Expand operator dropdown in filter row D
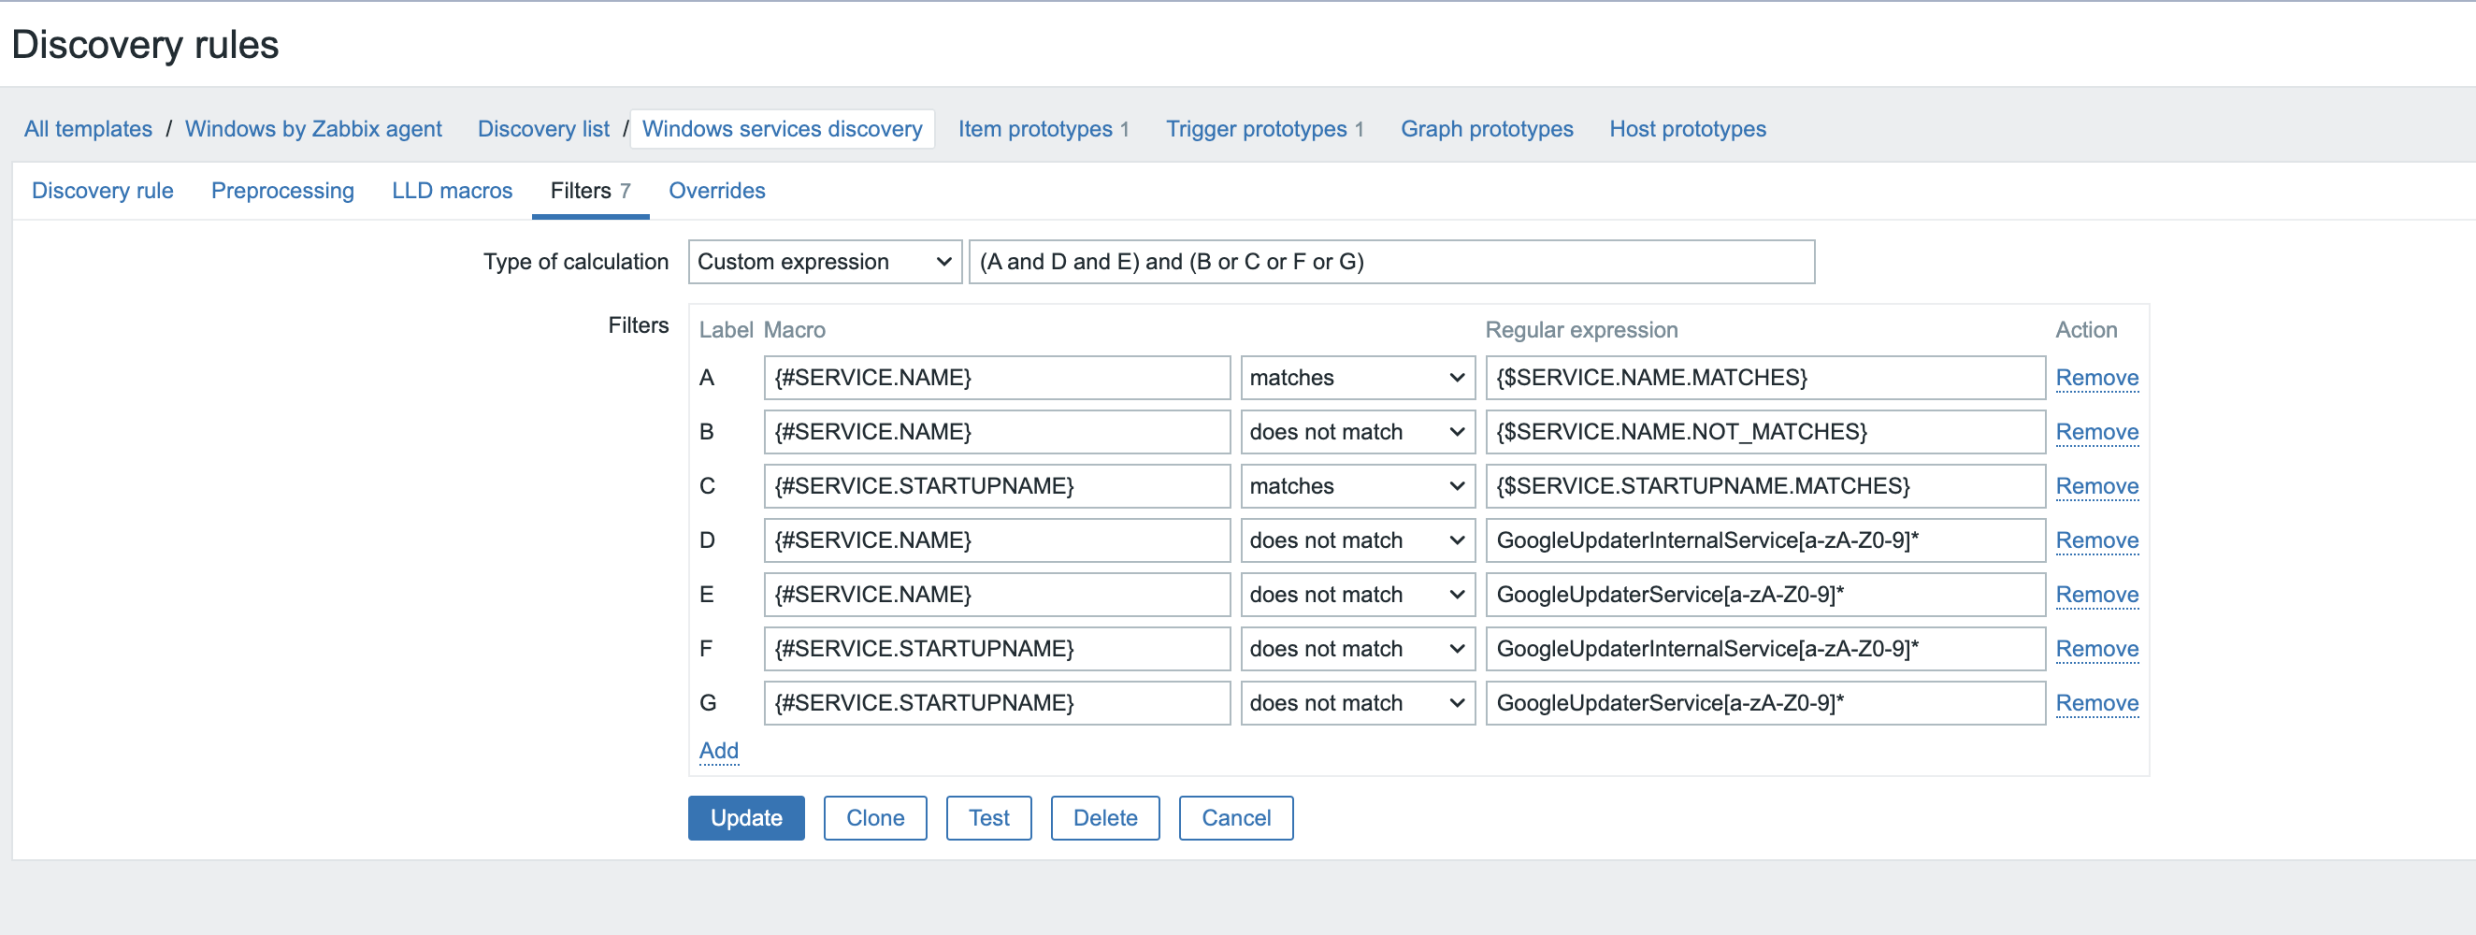The image size is (2476, 935). [1356, 541]
